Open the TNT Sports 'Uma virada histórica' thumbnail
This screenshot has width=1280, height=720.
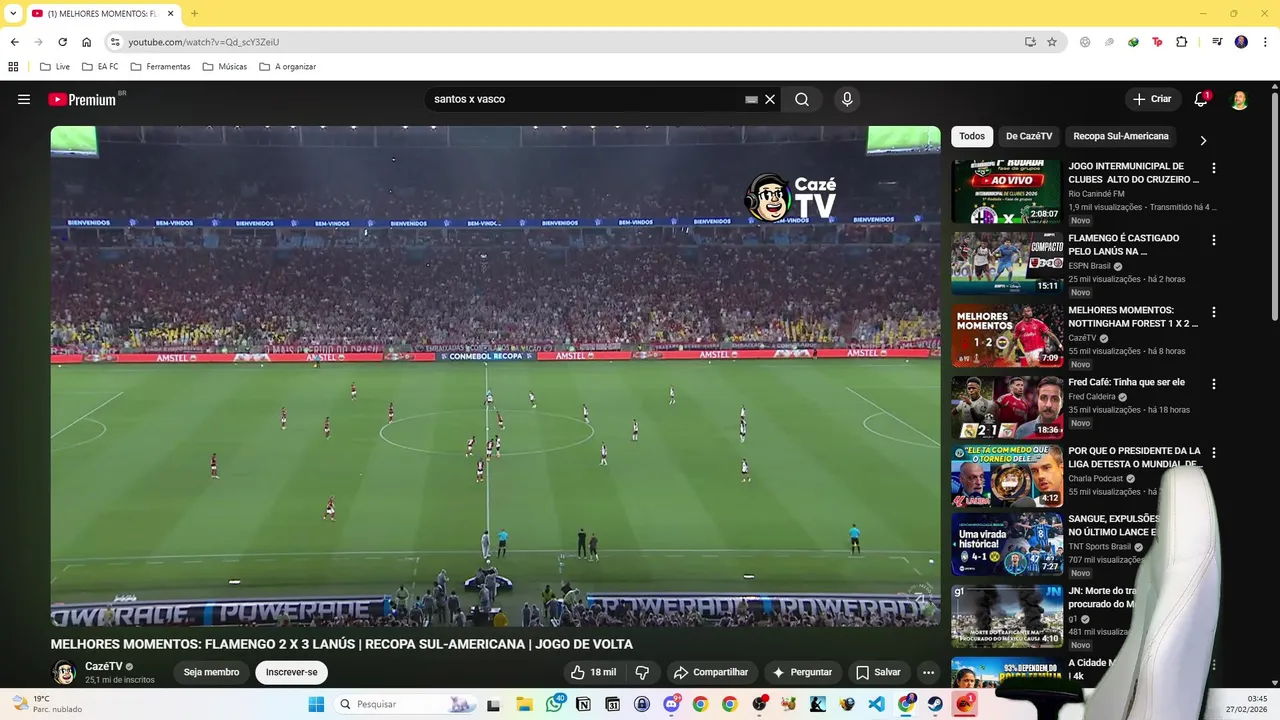coord(1007,544)
